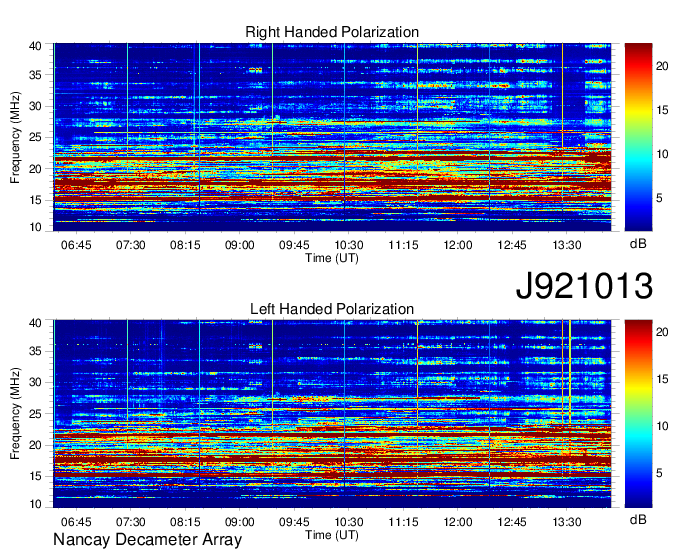Click the 10:30 tick label on the top plot
The image size is (680, 552).
[x=349, y=245]
